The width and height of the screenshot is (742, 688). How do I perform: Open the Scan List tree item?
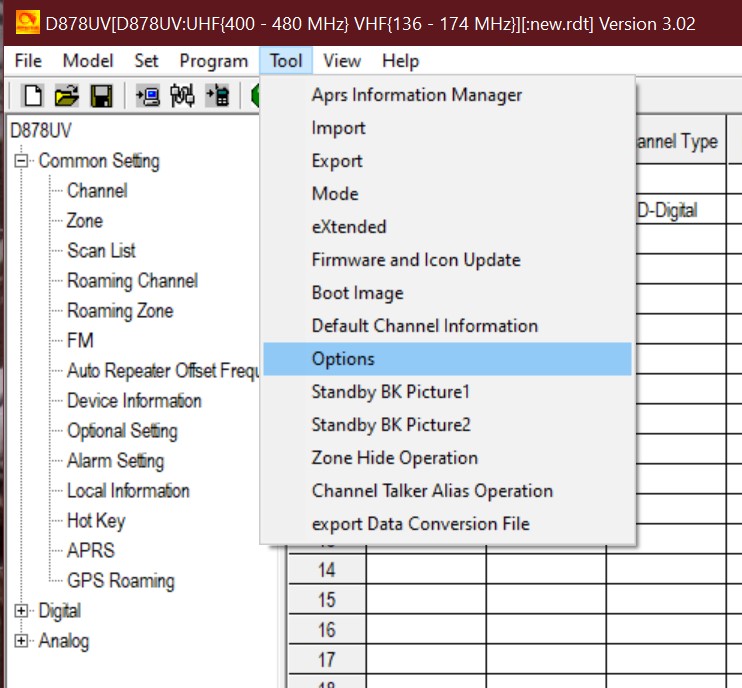[x=101, y=251]
